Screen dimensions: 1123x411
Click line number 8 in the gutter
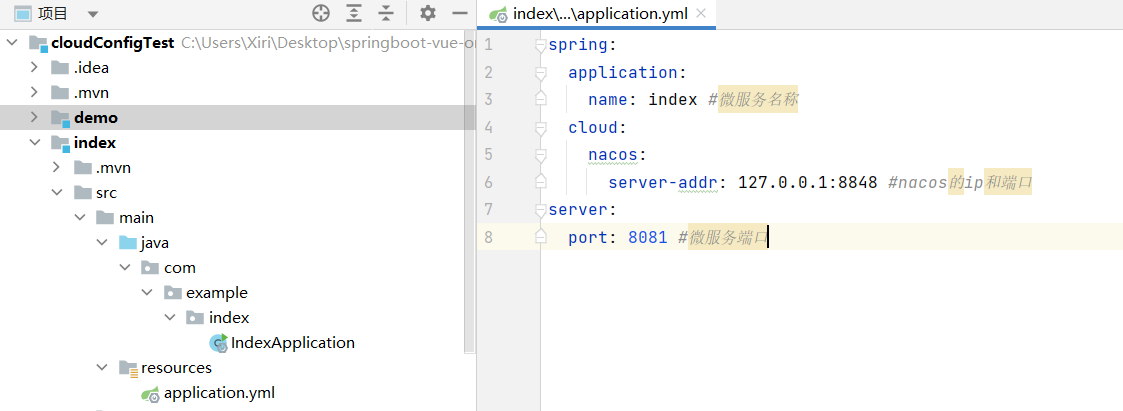(488, 237)
